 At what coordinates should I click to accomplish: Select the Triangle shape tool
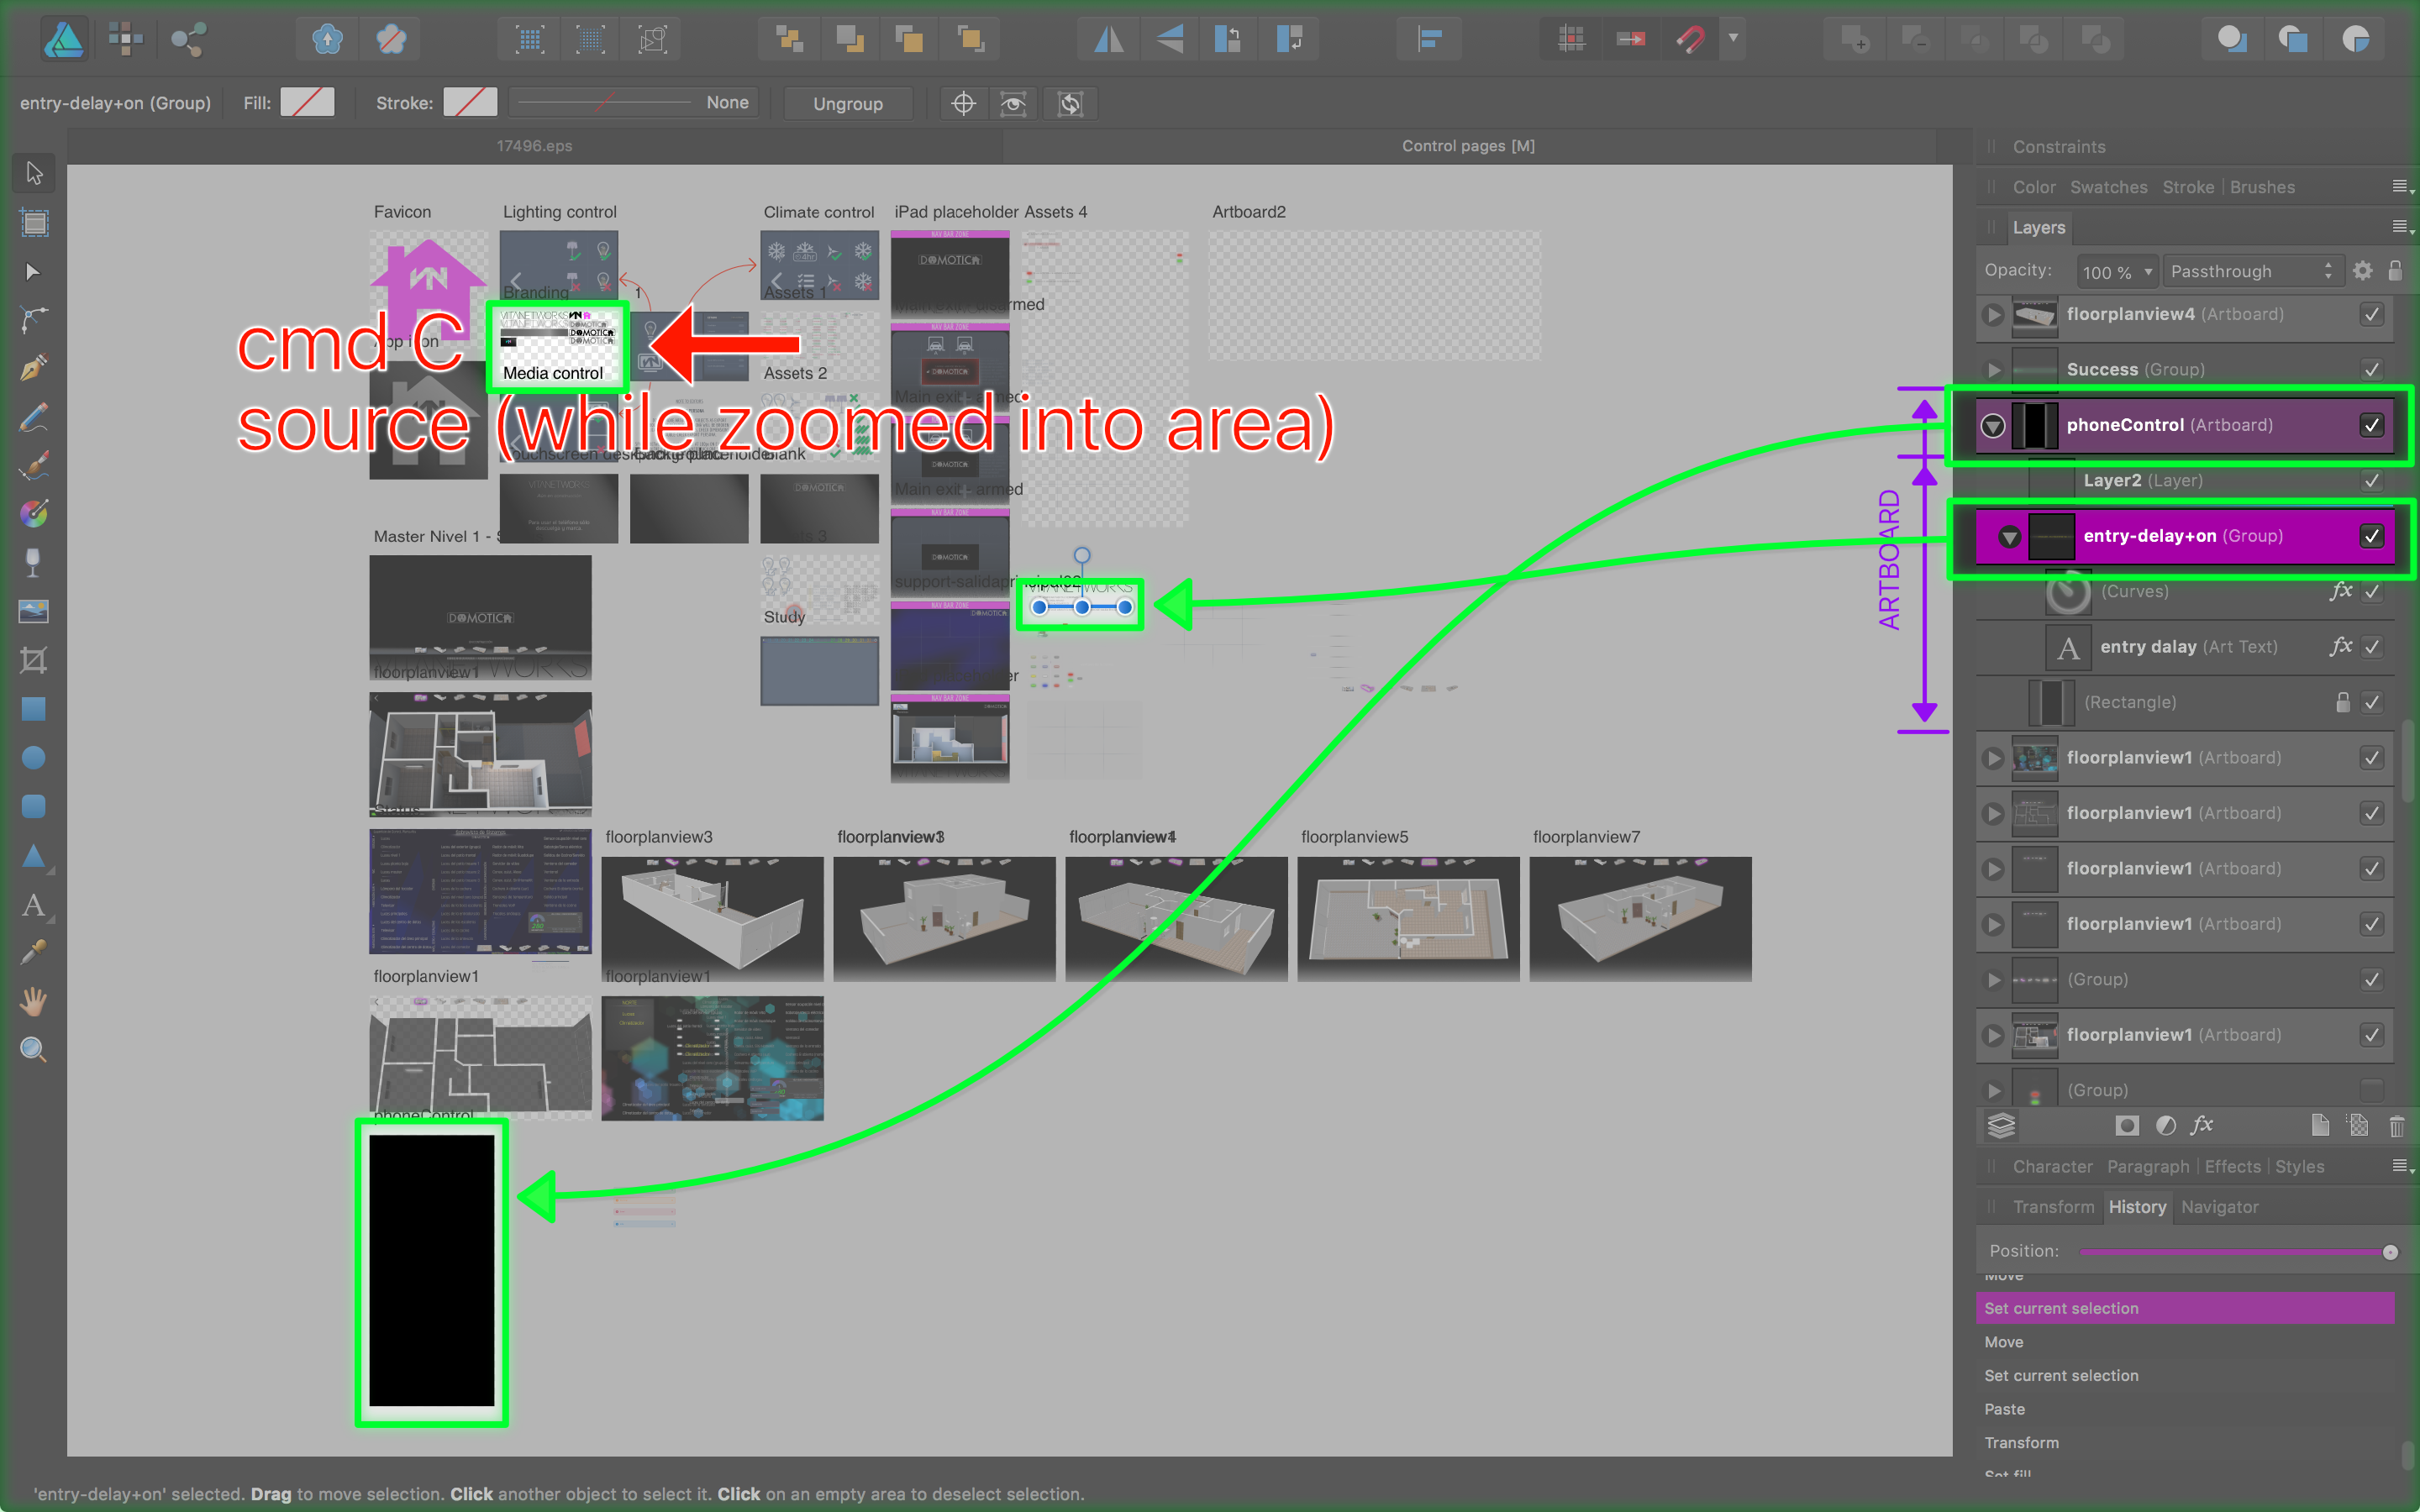point(34,855)
